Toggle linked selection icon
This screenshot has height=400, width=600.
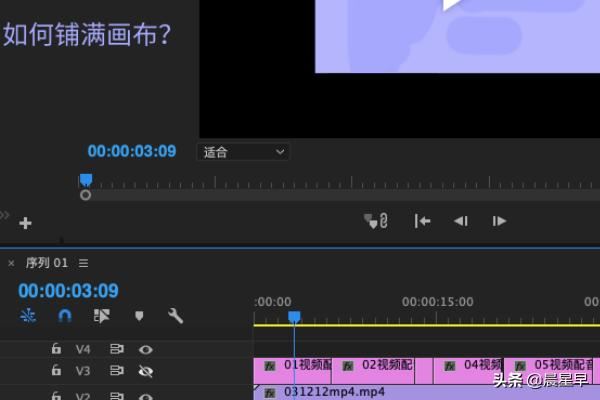(x=101, y=316)
